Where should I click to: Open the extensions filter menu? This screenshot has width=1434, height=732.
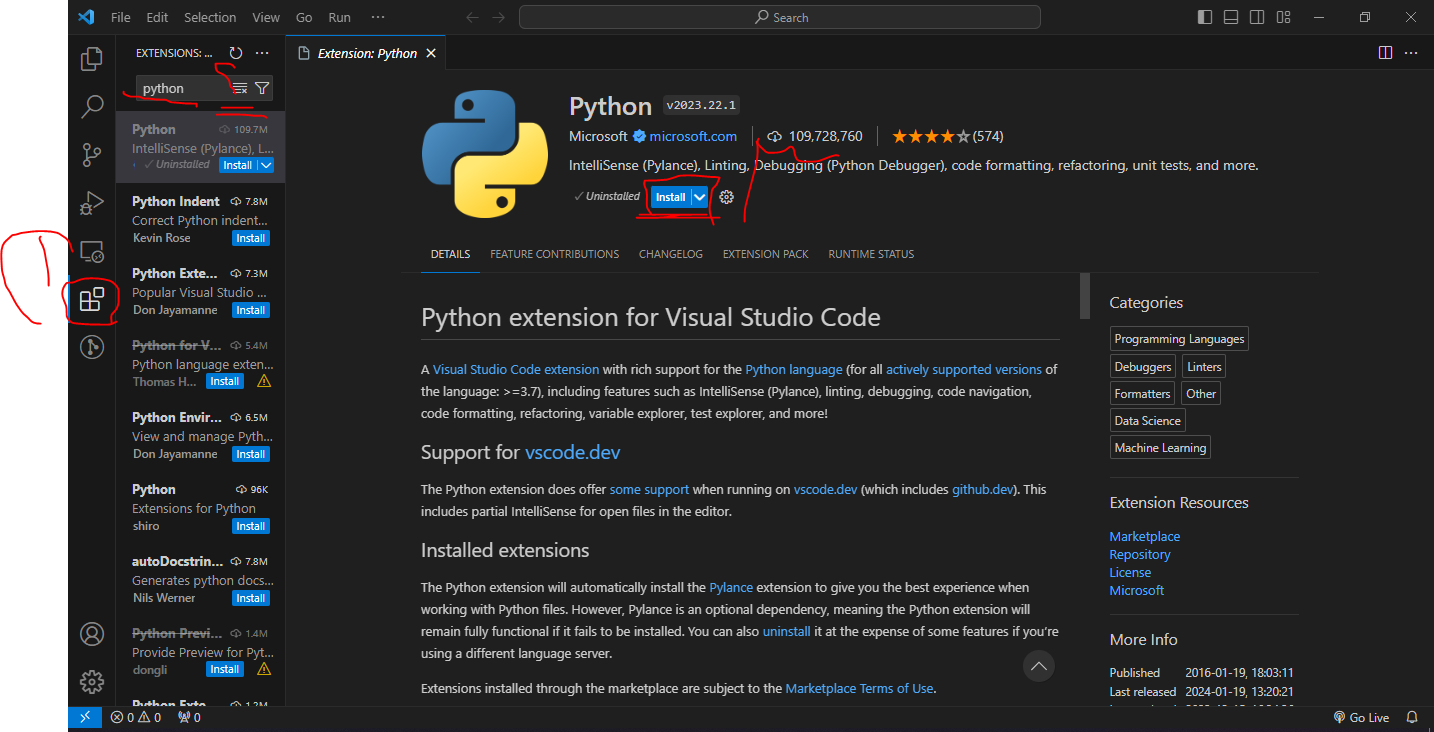coord(261,88)
